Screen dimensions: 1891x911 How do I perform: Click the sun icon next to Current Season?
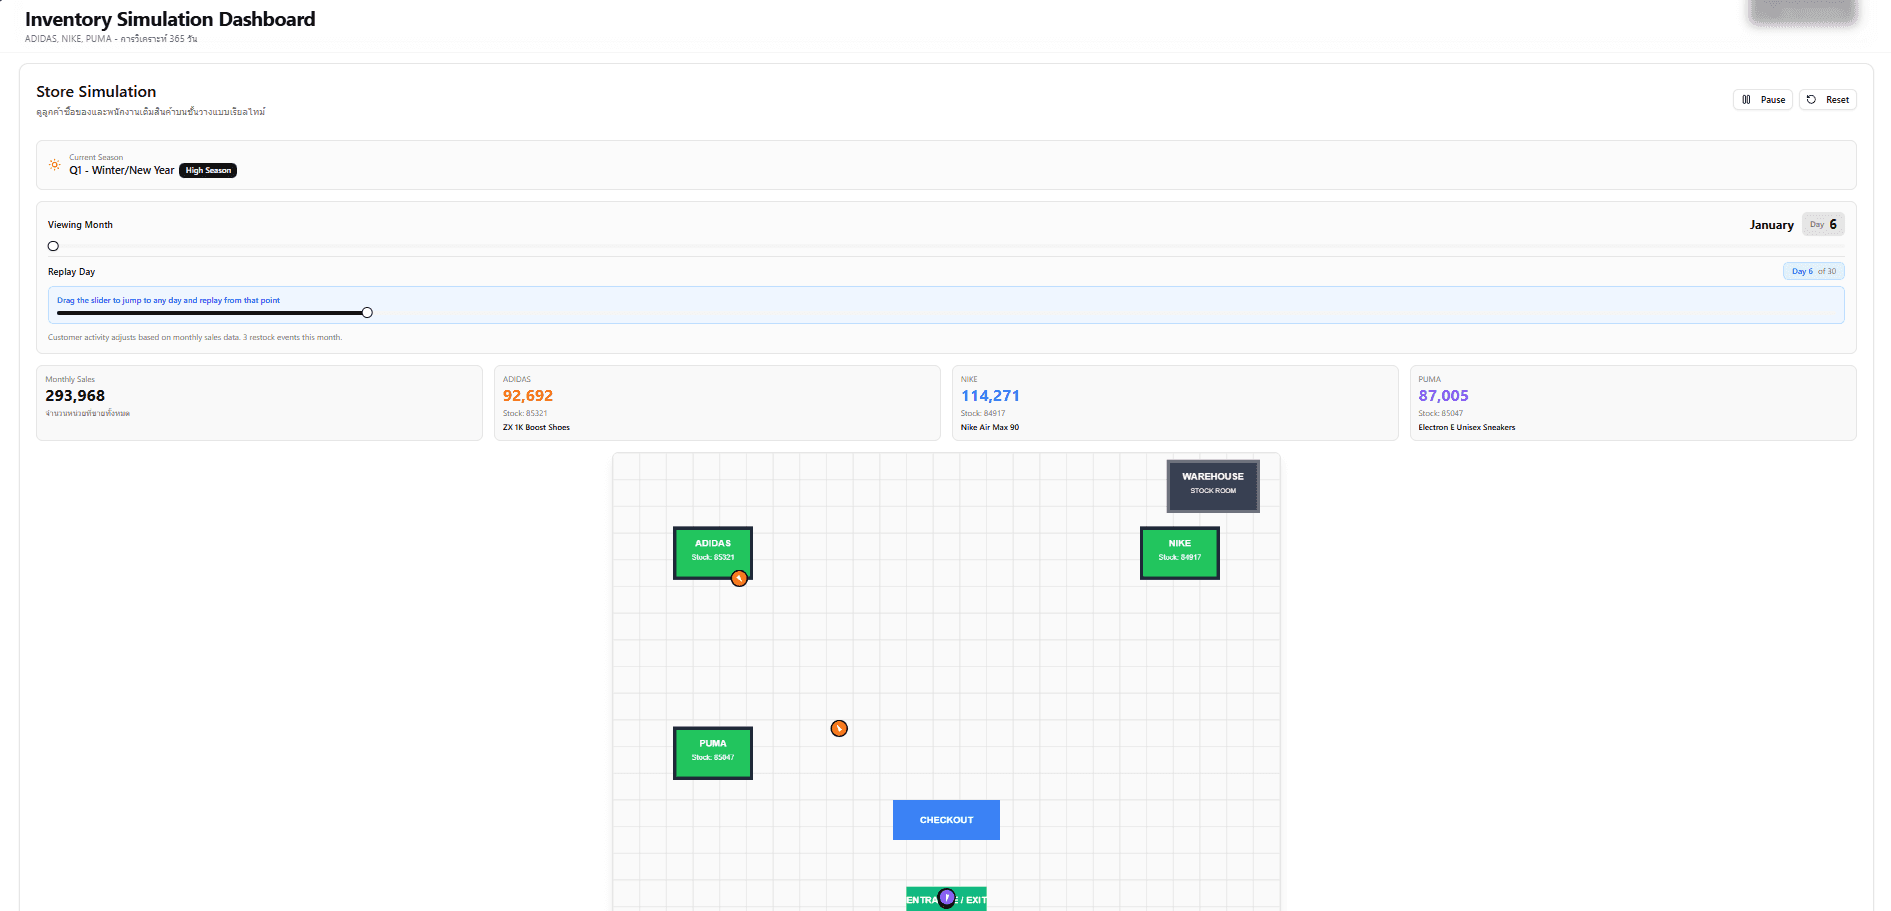pos(55,165)
